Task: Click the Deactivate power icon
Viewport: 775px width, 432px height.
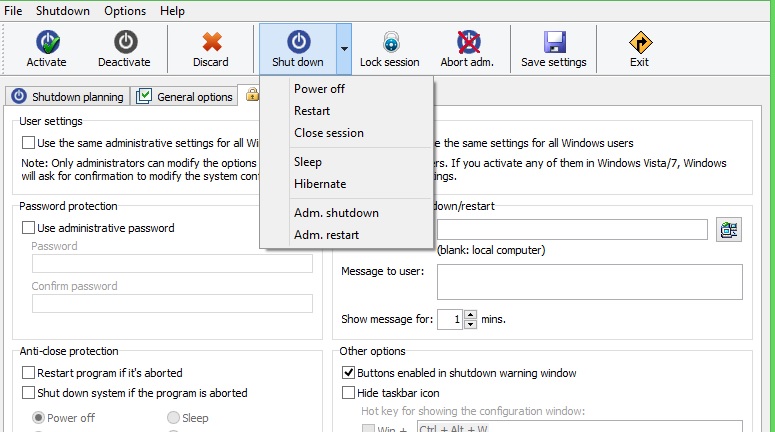Action: click(x=126, y=42)
